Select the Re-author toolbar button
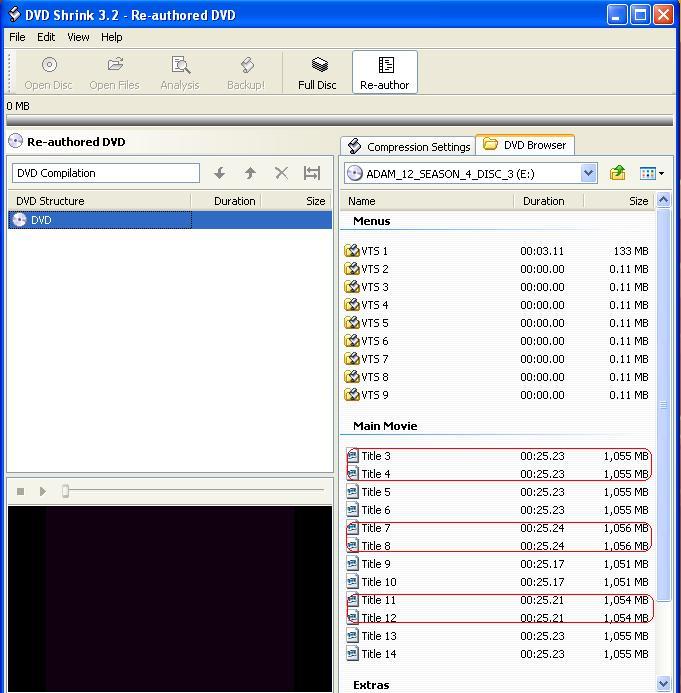This screenshot has height=693, width=681. pyautogui.click(x=384, y=72)
